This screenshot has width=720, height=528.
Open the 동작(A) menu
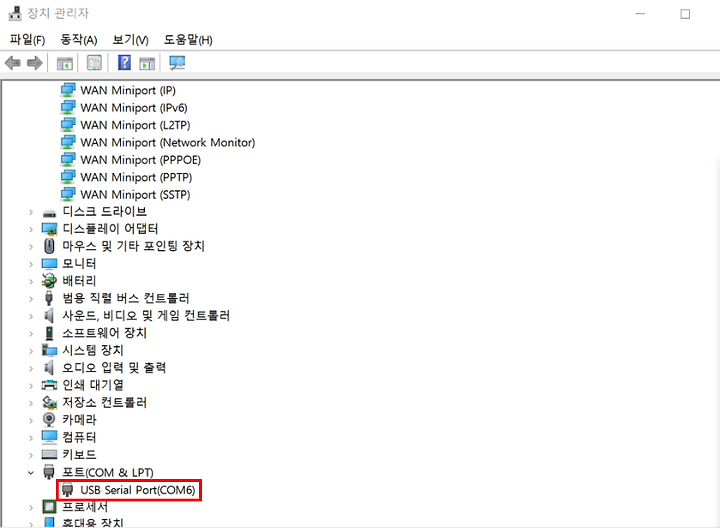click(x=79, y=40)
